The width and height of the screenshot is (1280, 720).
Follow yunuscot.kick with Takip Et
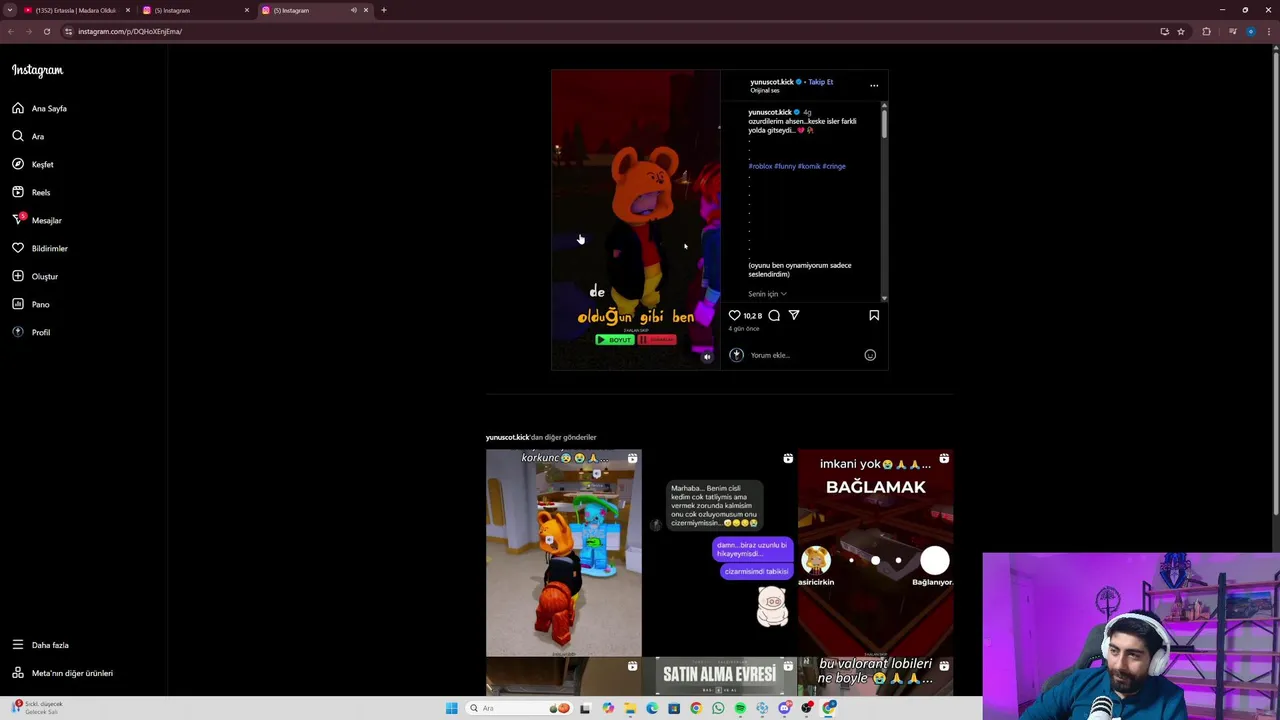[820, 82]
